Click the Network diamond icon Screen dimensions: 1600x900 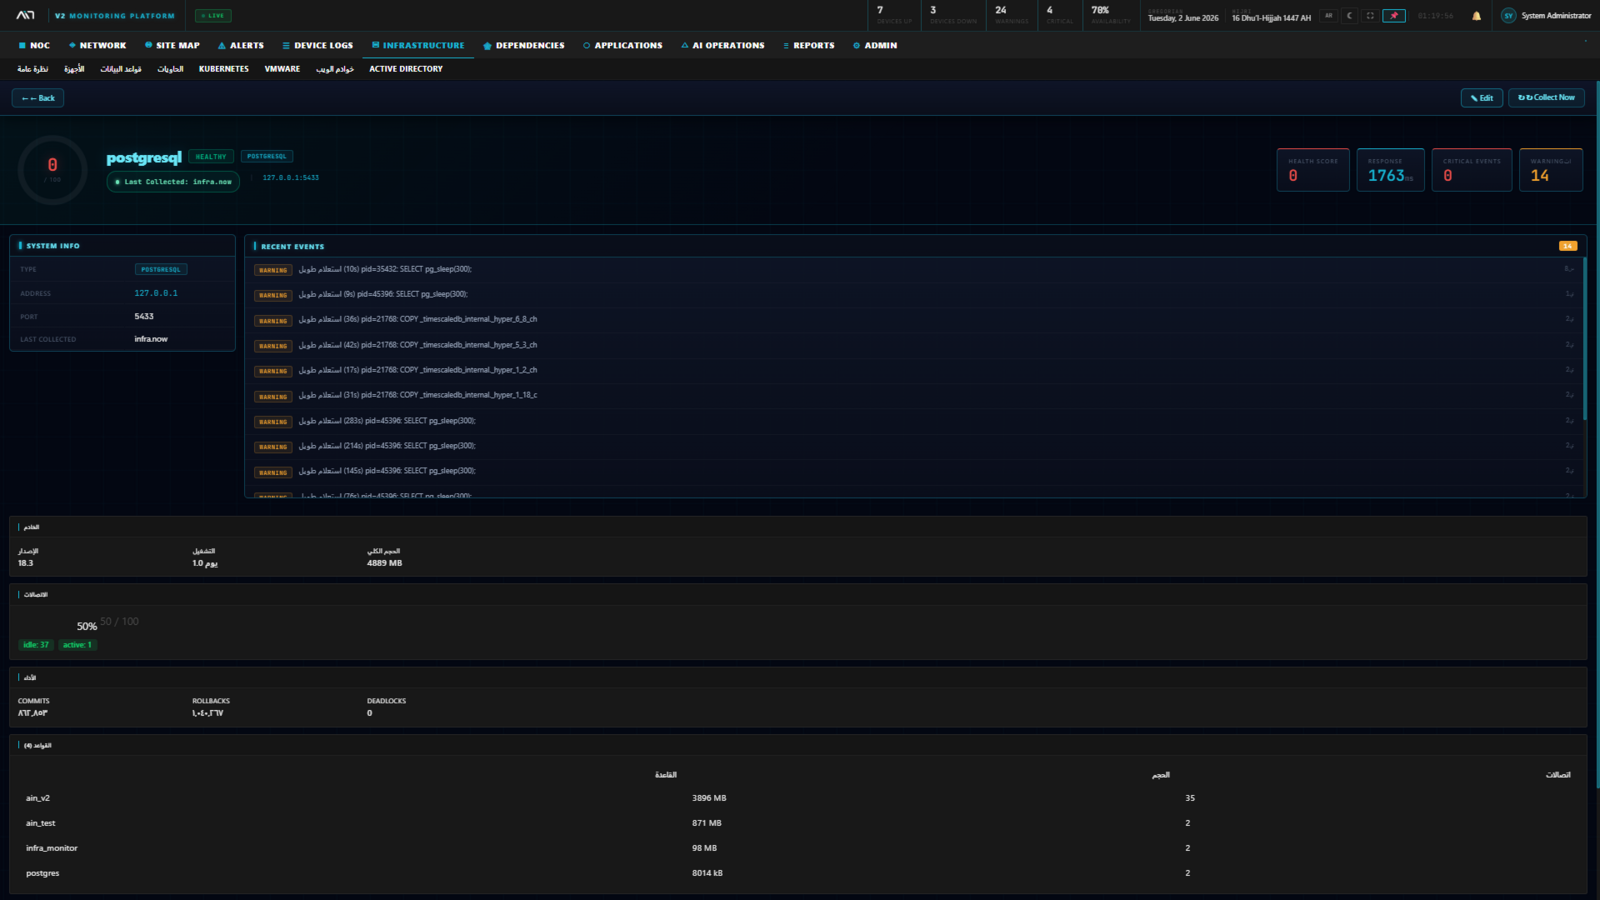[72, 45]
